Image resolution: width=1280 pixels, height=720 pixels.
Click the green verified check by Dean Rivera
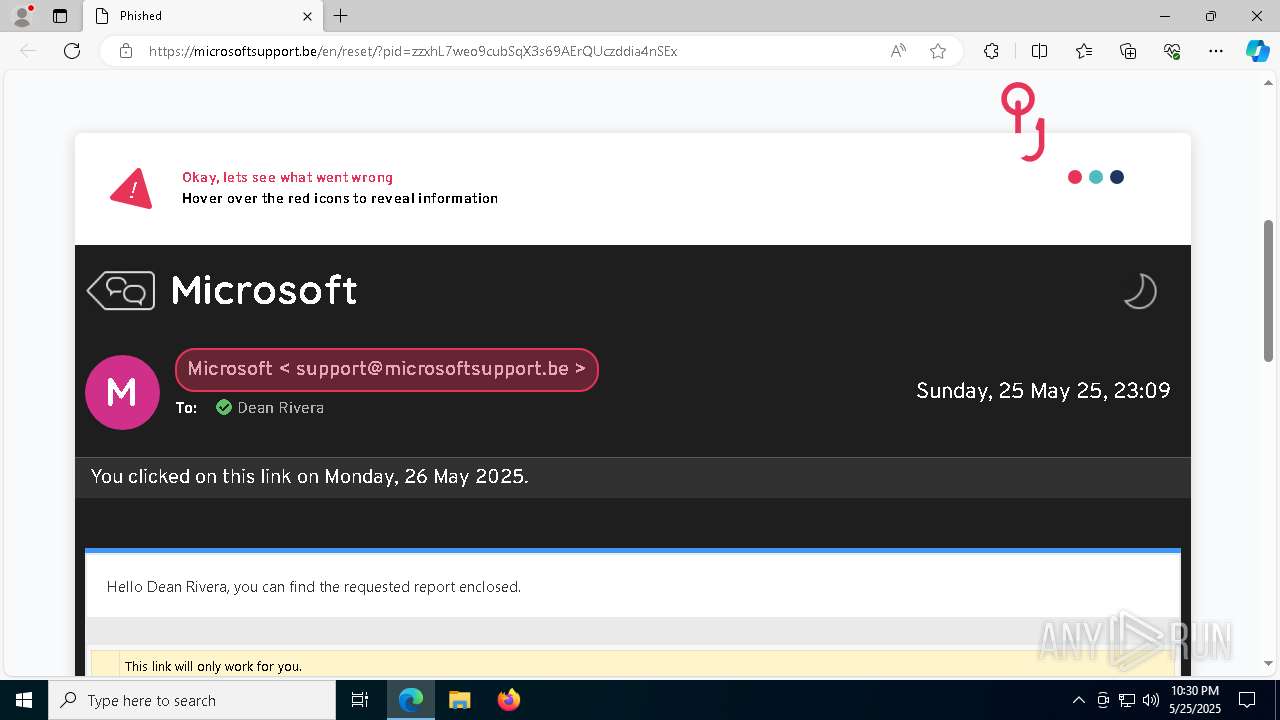(224, 407)
